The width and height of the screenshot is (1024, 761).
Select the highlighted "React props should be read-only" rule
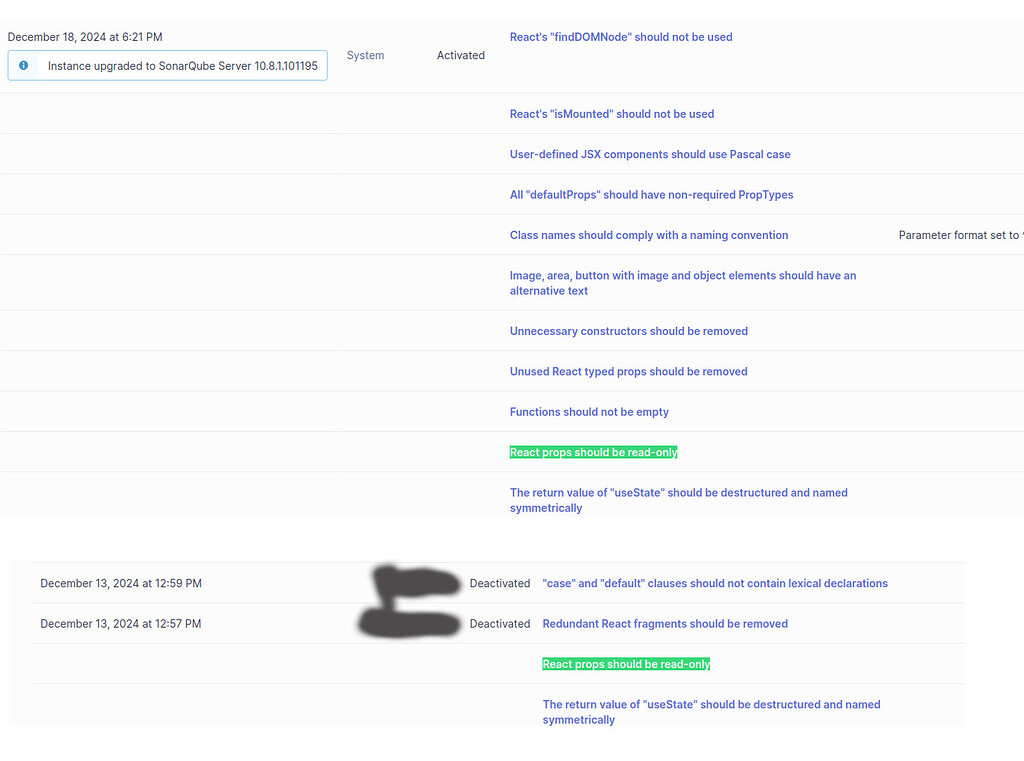point(593,452)
